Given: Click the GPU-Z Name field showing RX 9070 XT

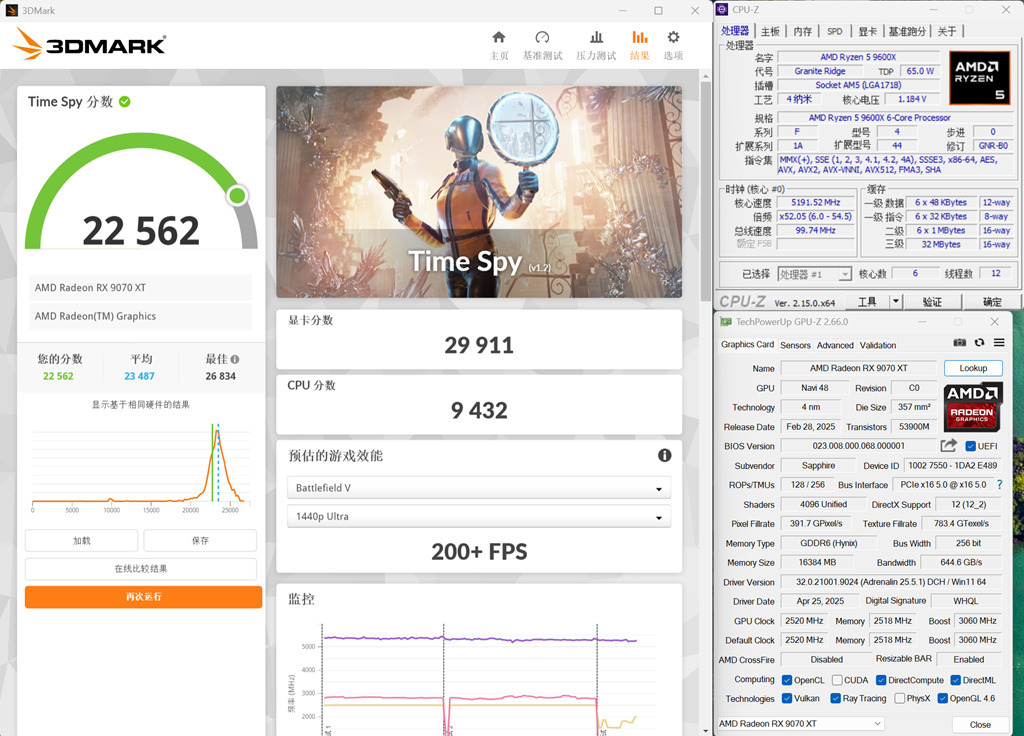Looking at the screenshot, I should click(x=858, y=368).
